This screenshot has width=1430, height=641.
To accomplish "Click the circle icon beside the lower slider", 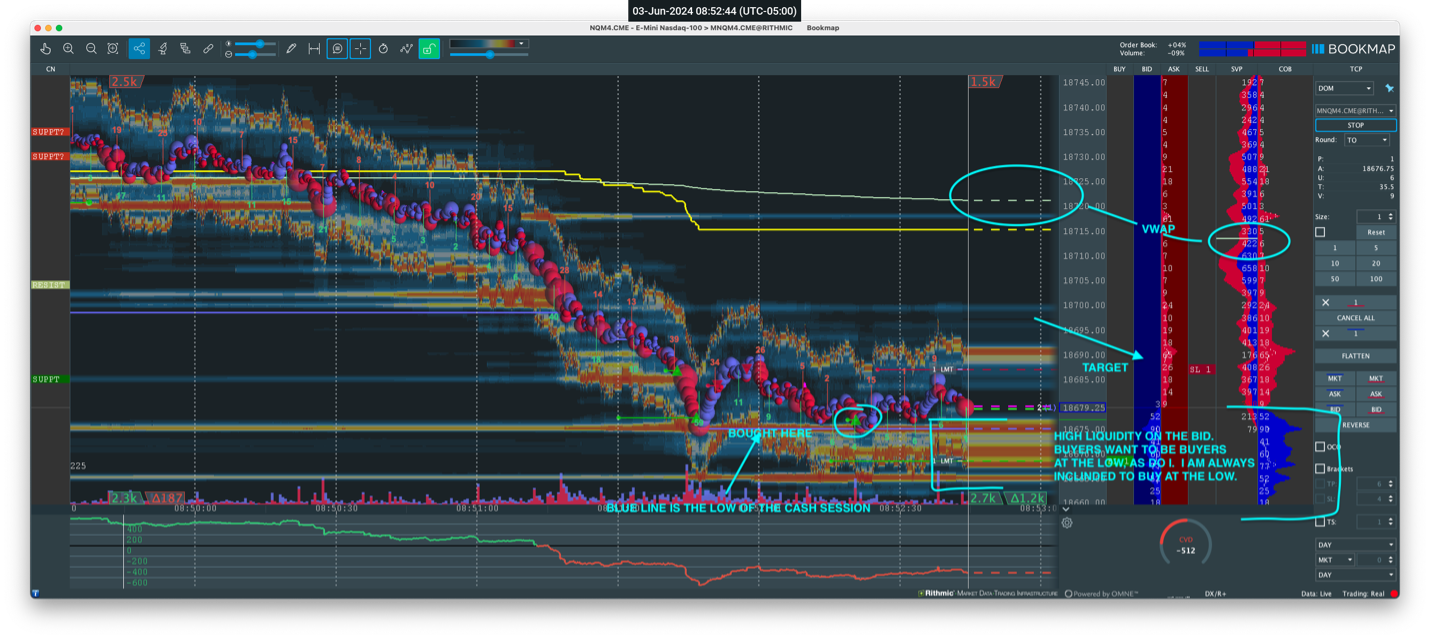I will point(229,54).
